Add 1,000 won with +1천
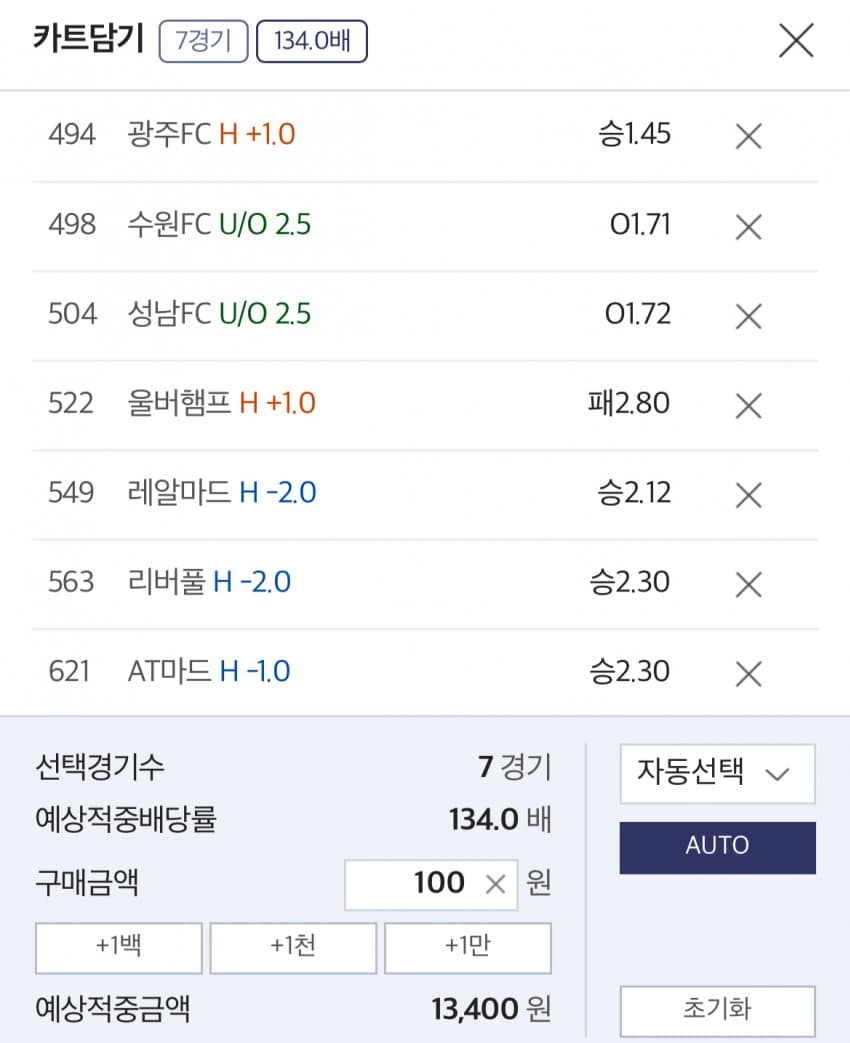 pyautogui.click(x=293, y=947)
